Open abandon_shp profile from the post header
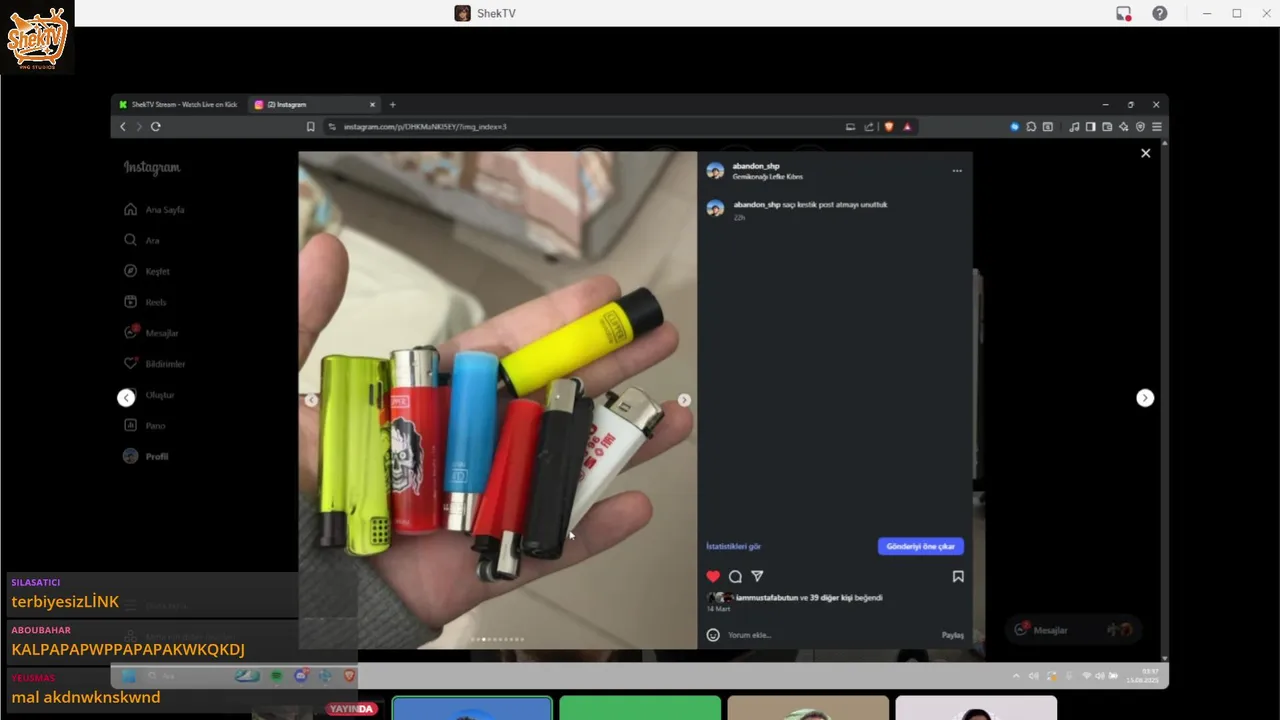This screenshot has width=1280, height=720. [756, 166]
